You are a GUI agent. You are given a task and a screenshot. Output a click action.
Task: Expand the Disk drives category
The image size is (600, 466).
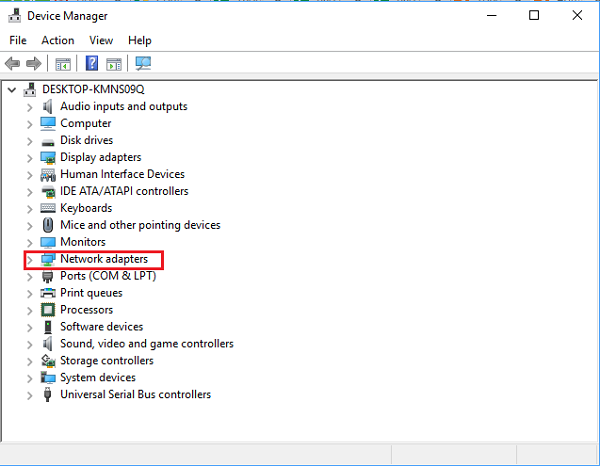coord(30,141)
